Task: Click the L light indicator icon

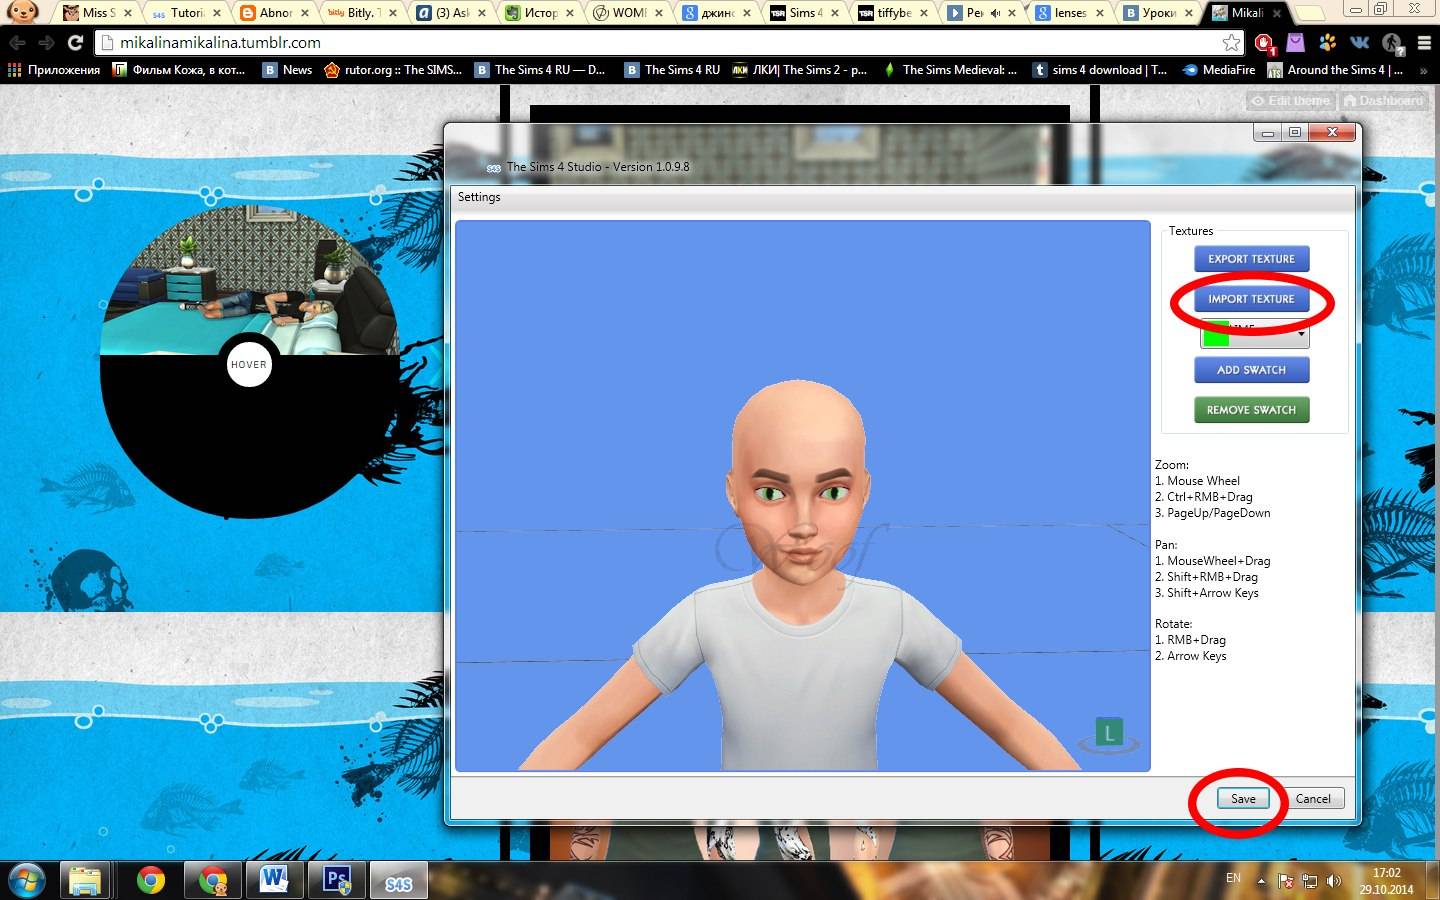Action: coord(1109,734)
